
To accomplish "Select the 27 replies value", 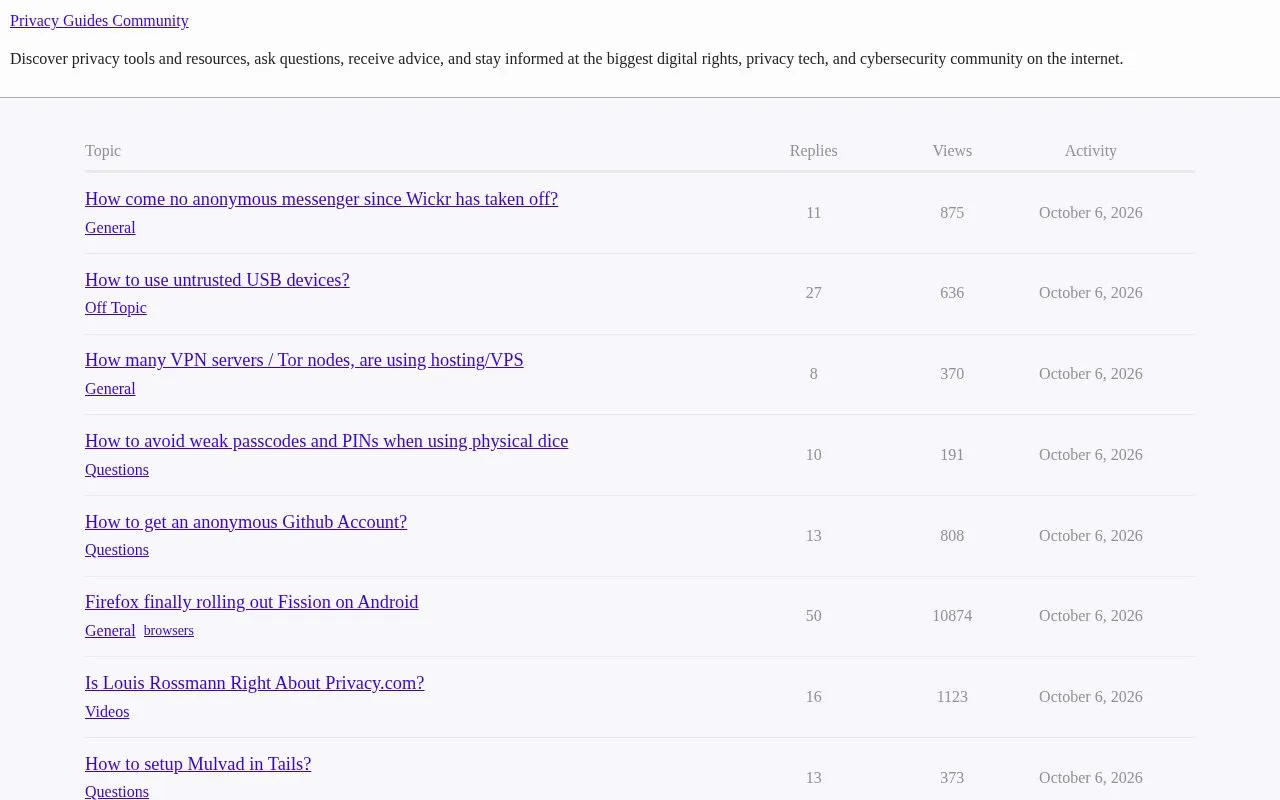I will tap(814, 293).
